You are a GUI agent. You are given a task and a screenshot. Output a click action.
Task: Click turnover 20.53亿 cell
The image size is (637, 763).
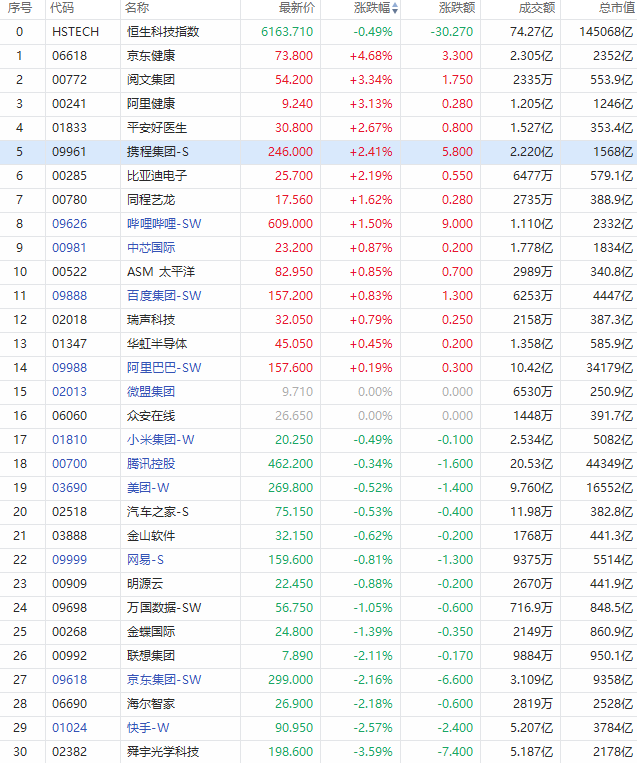tap(531, 464)
